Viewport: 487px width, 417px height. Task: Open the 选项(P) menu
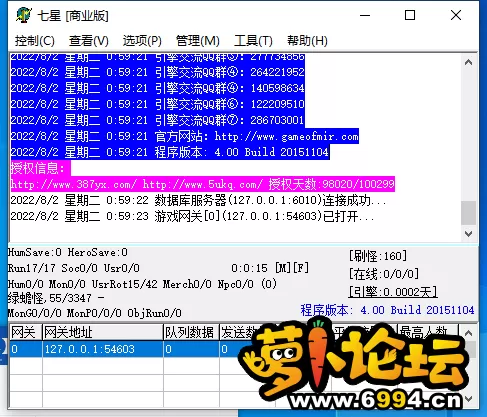click(142, 41)
